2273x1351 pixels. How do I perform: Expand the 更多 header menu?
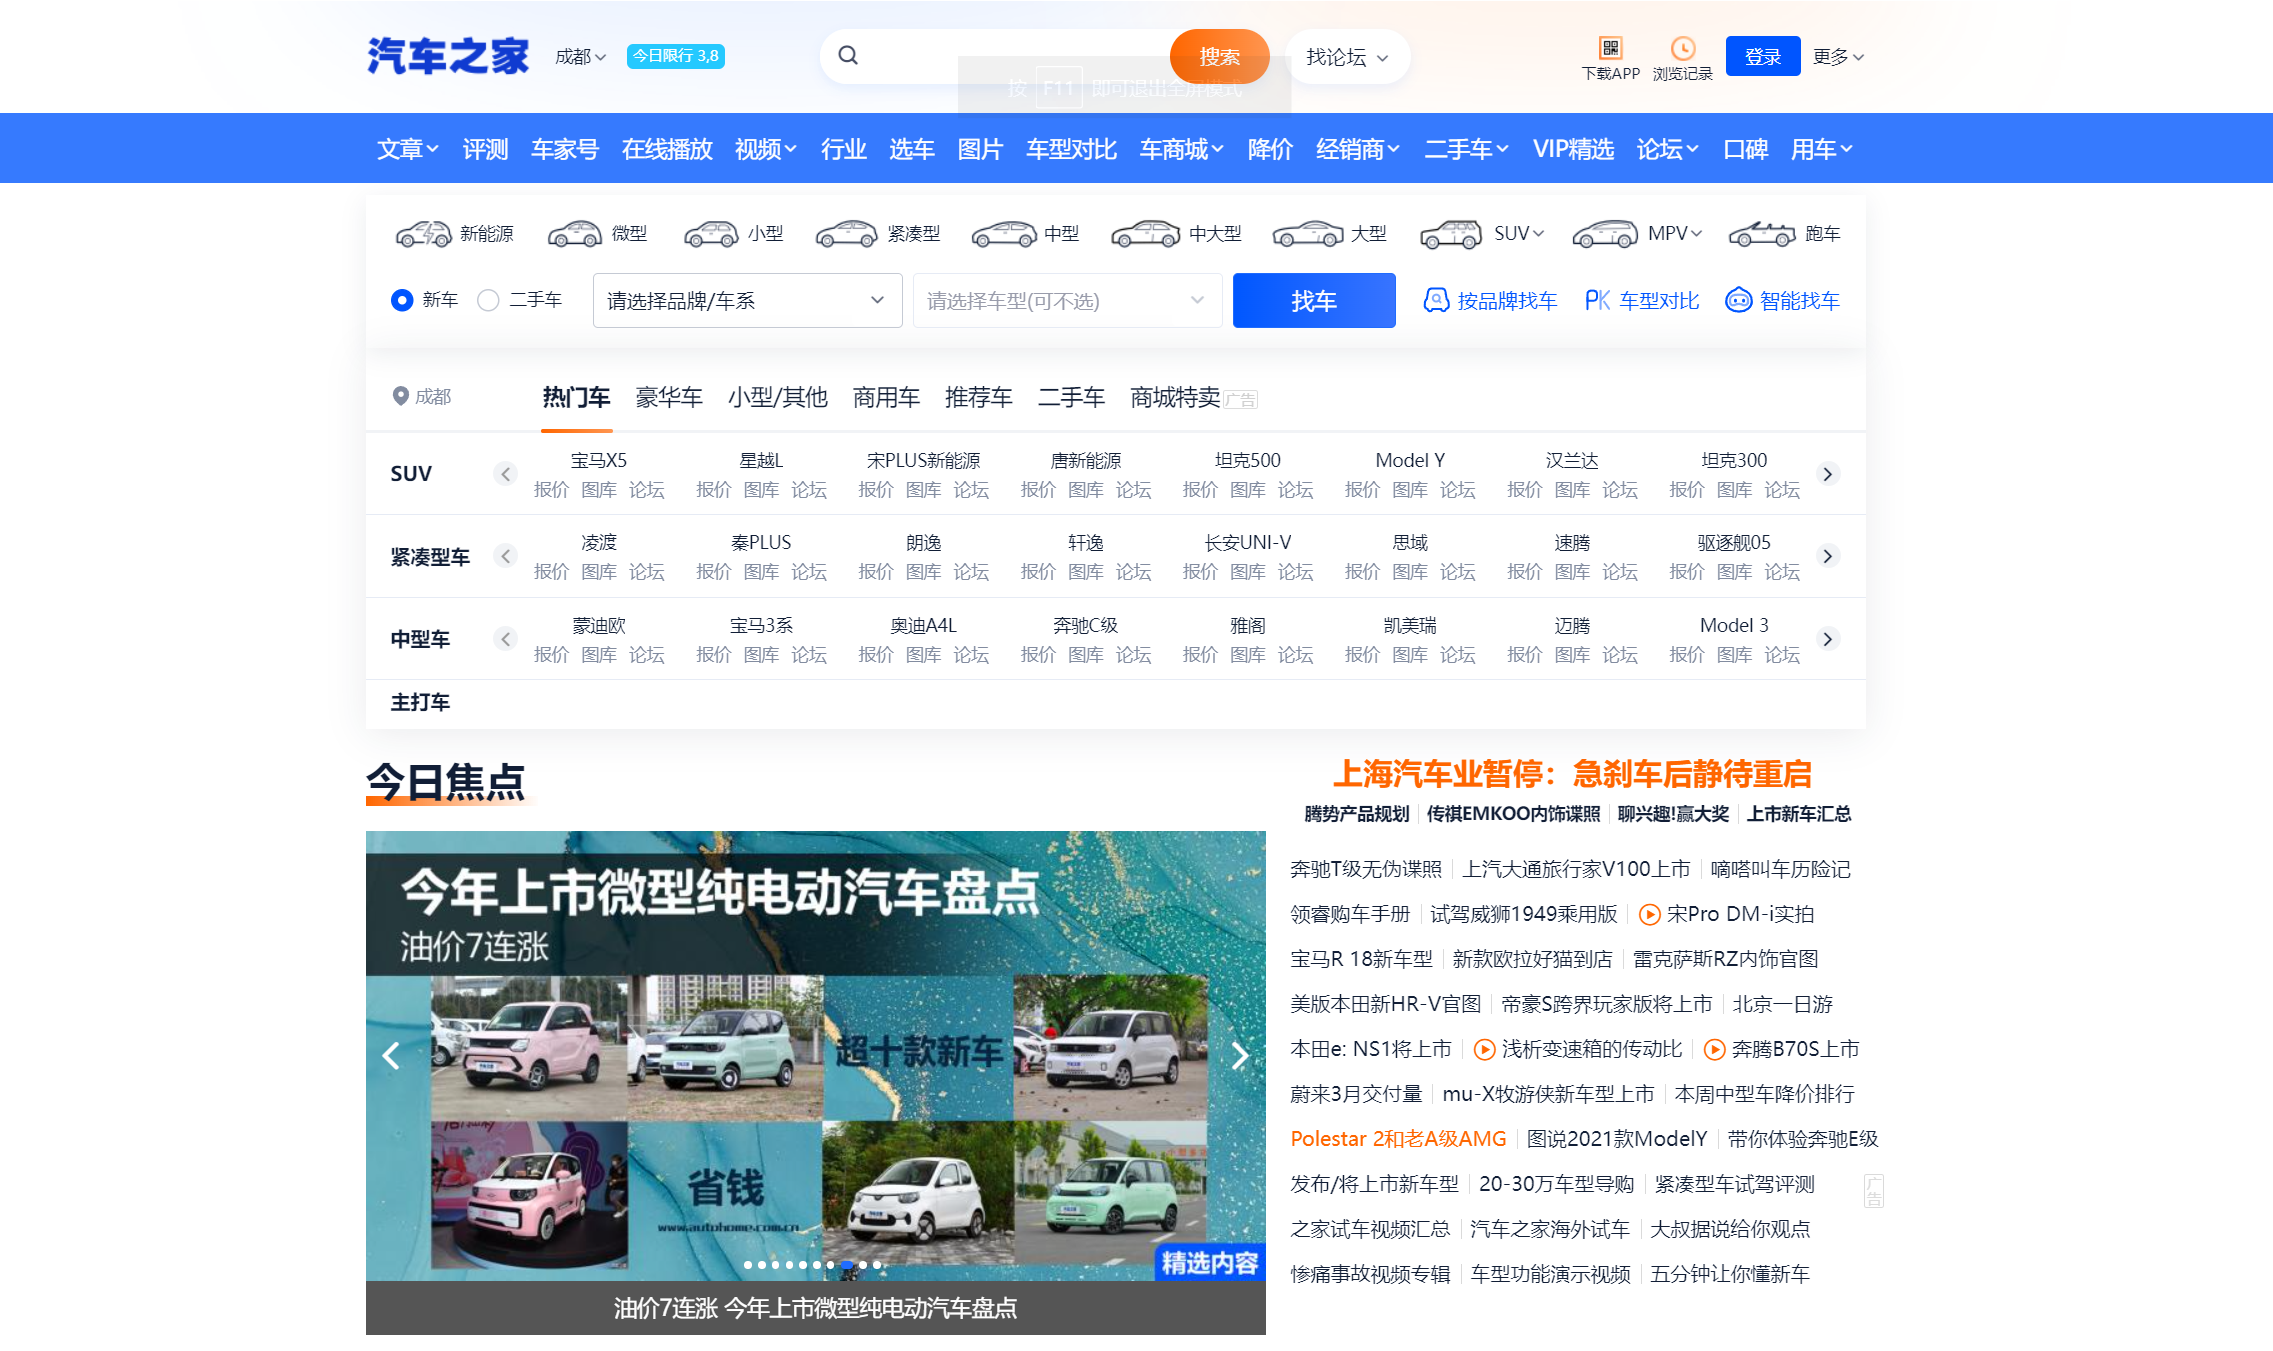pyautogui.click(x=1838, y=57)
